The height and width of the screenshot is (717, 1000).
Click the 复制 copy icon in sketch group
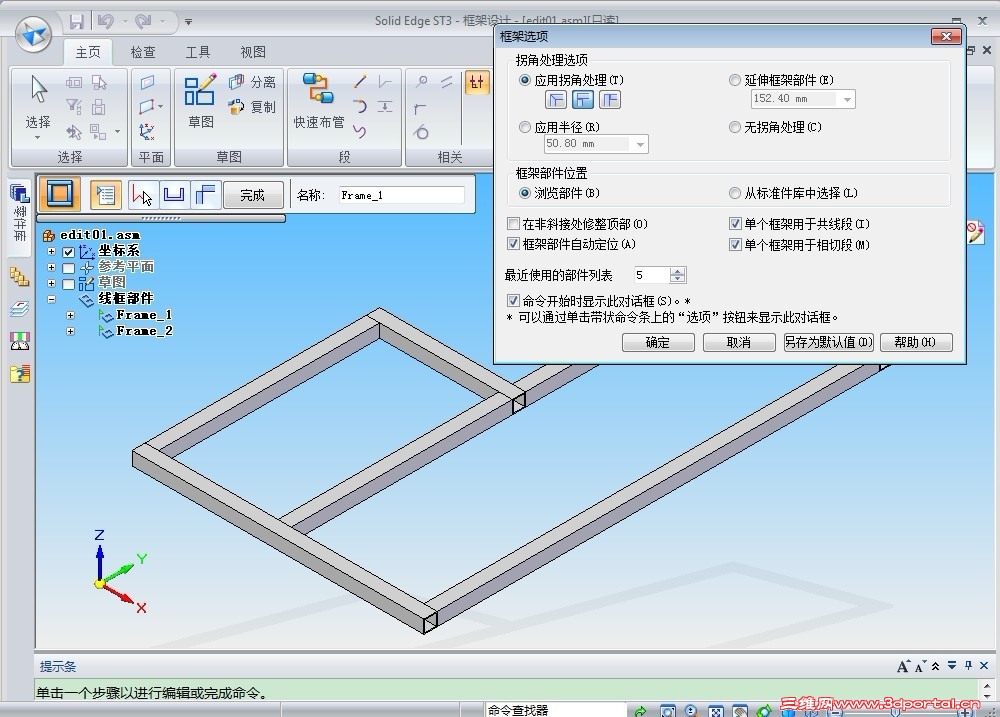point(237,107)
